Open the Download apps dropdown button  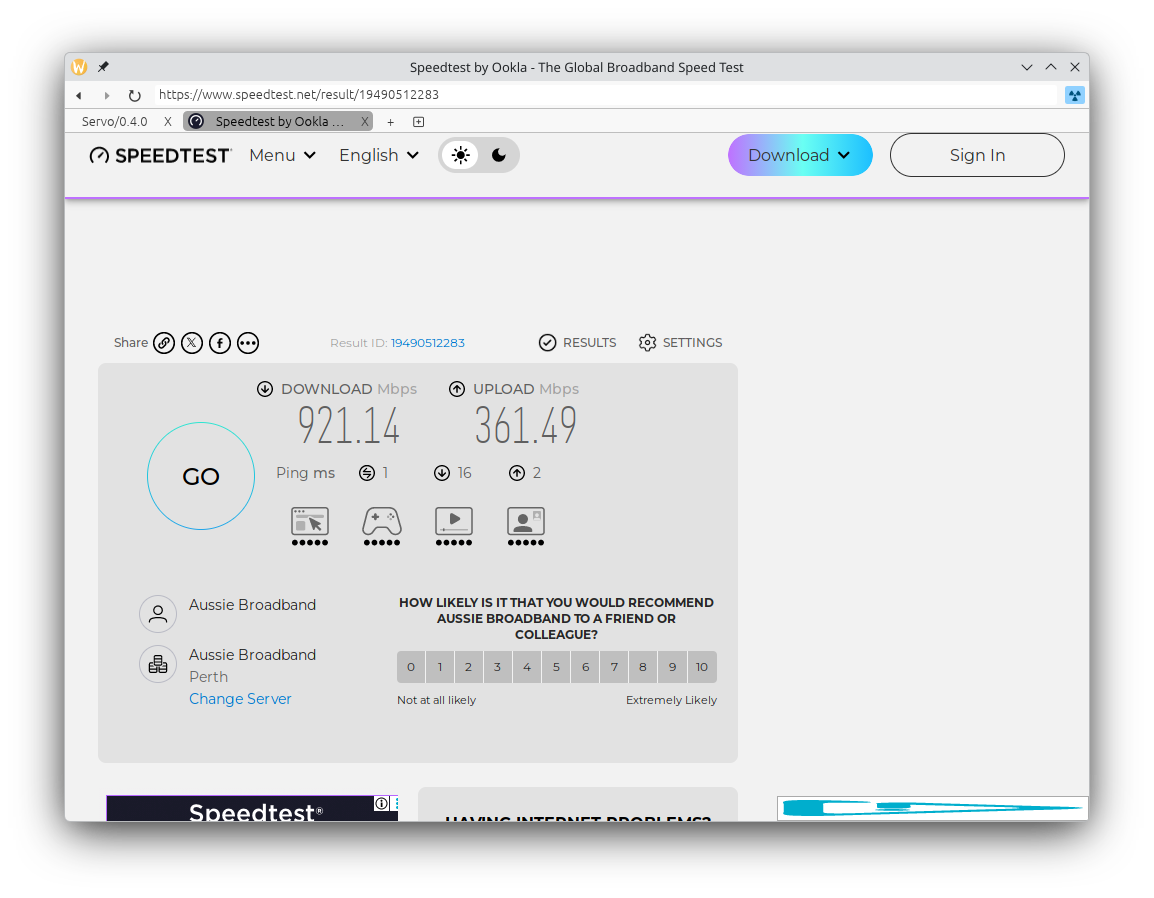point(800,155)
